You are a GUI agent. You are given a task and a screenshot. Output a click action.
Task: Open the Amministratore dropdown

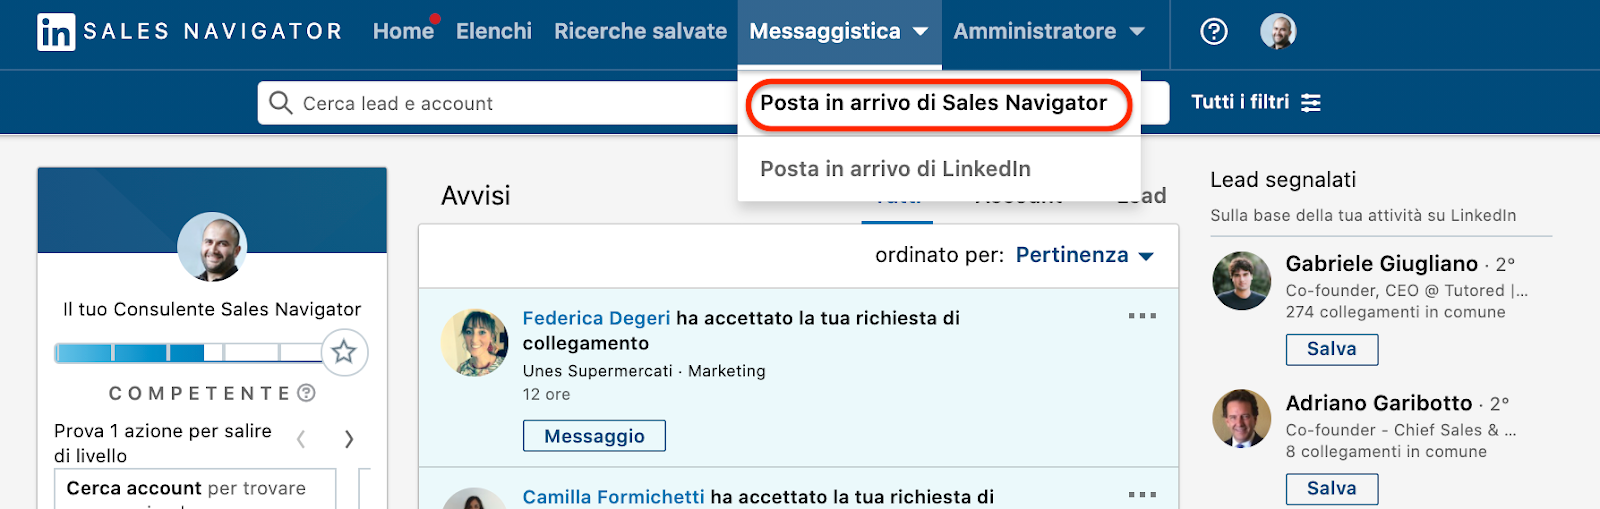pos(1048,32)
